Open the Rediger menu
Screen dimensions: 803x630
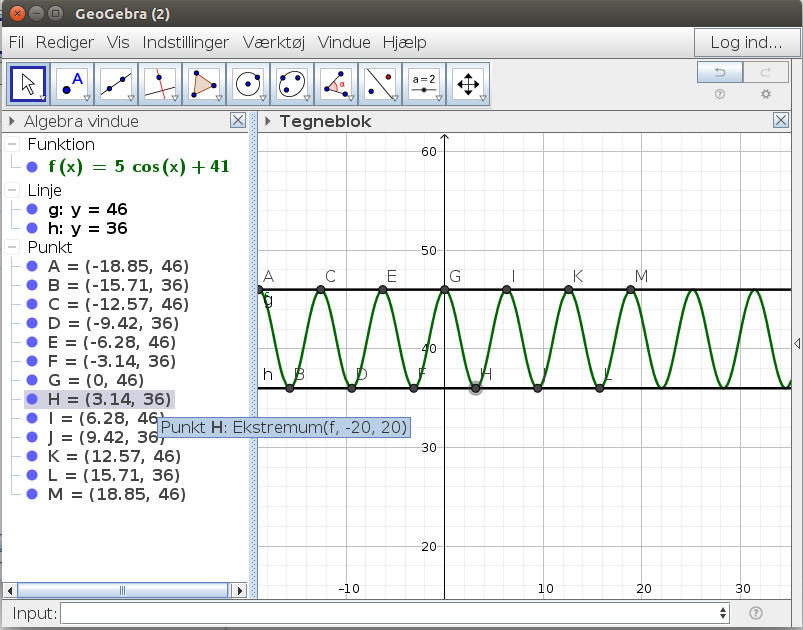point(65,42)
